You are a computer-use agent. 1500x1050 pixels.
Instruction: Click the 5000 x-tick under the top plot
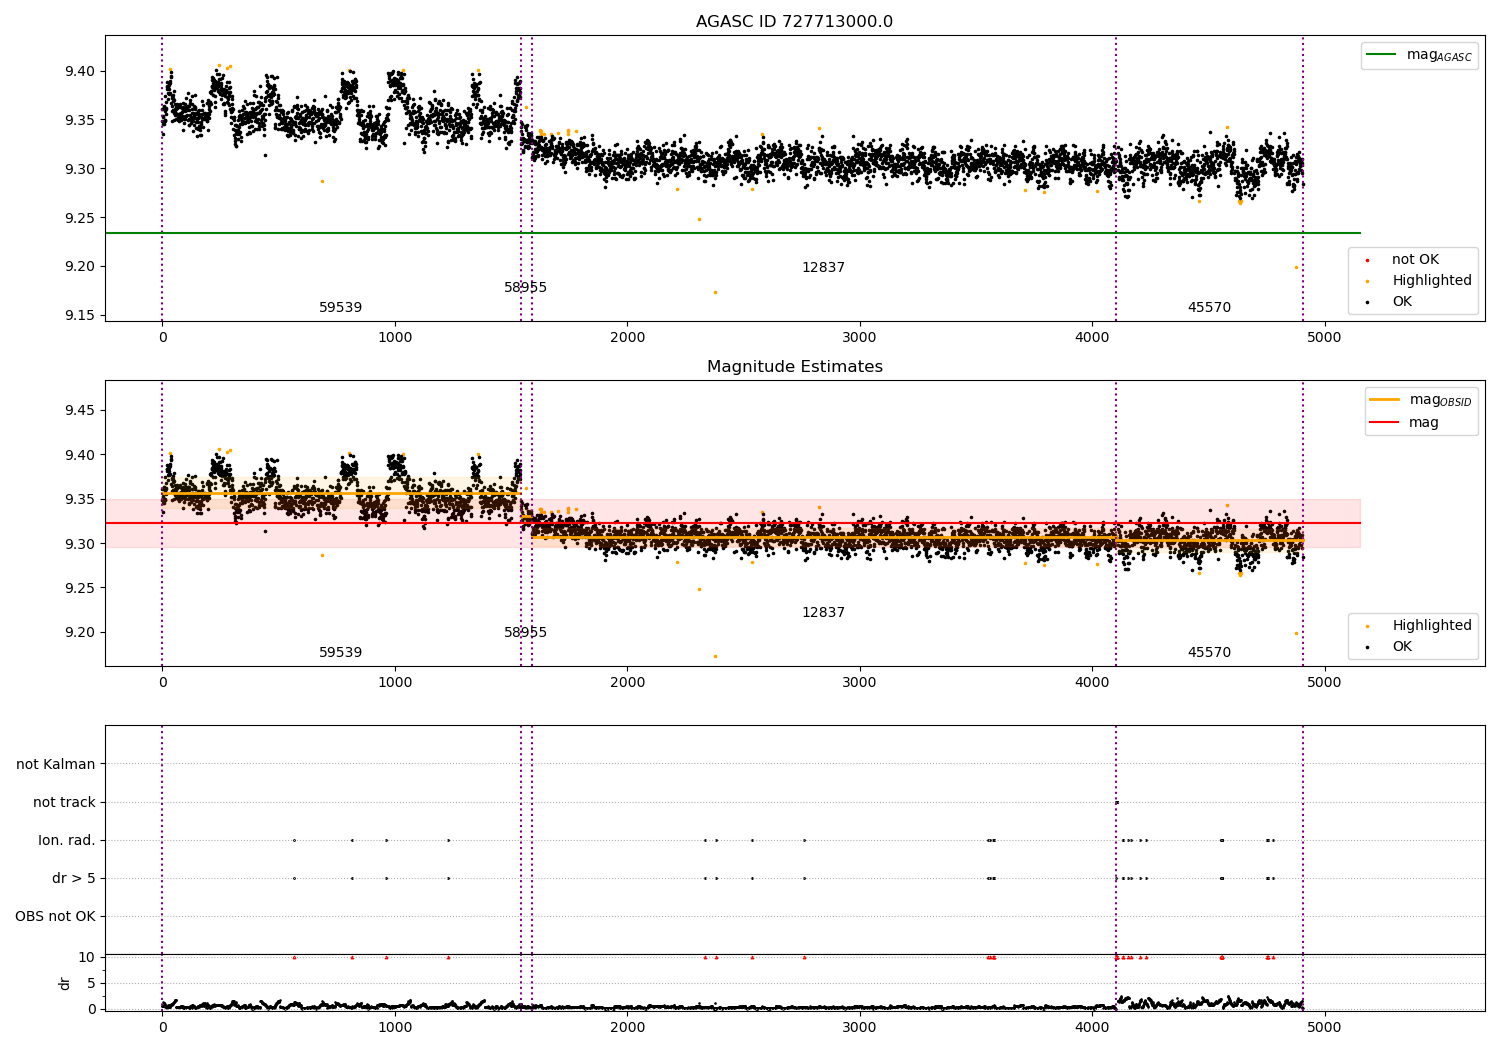pyautogui.click(x=1324, y=338)
